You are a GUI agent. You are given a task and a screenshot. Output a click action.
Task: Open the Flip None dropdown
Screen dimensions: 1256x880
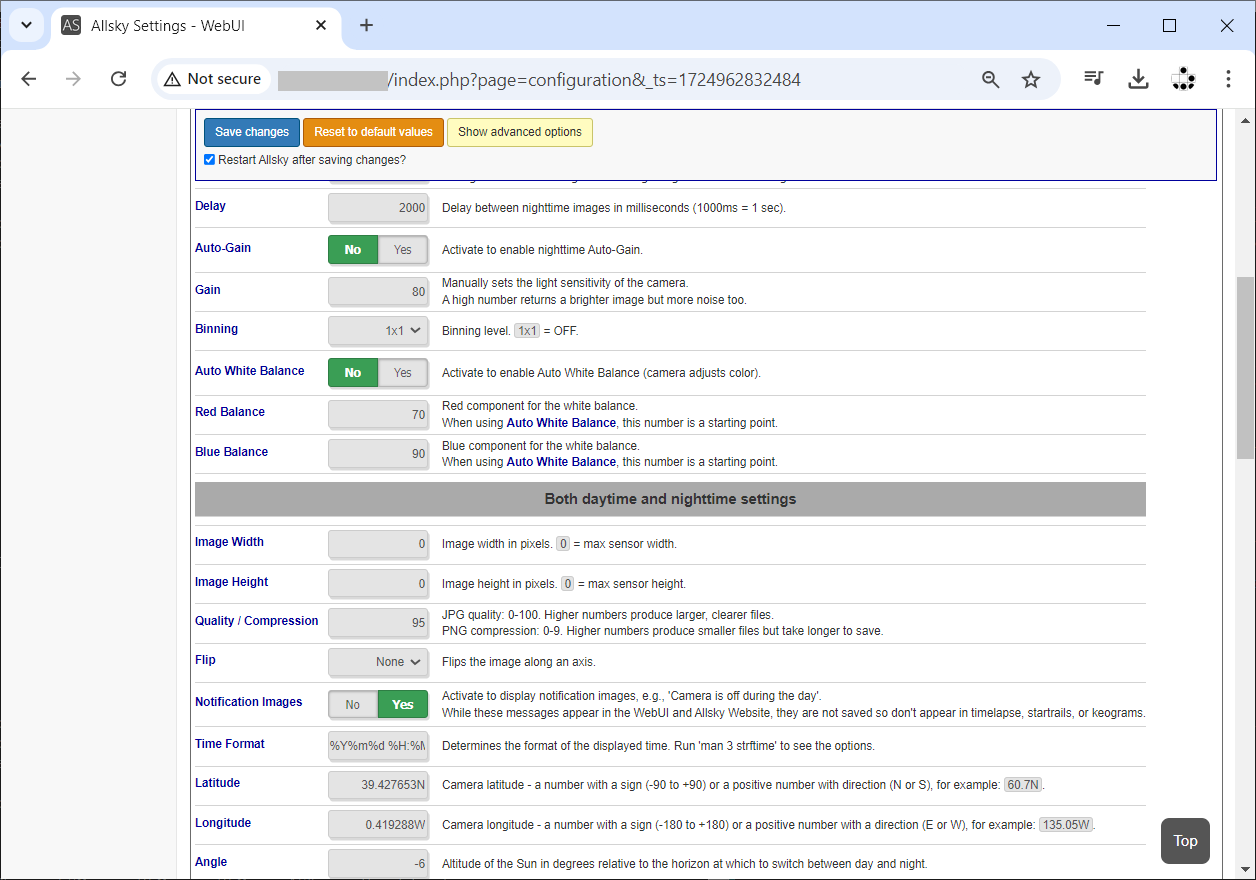[x=378, y=662]
